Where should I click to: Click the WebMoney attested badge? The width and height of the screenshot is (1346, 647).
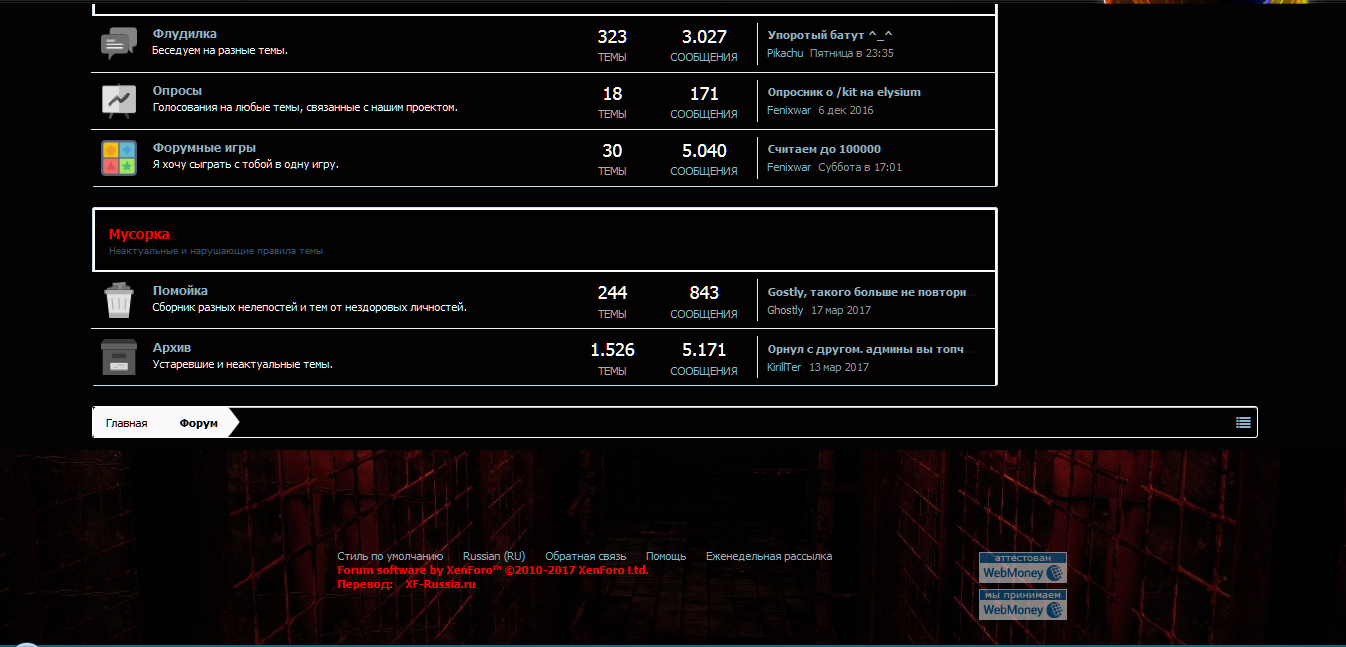(1022, 567)
